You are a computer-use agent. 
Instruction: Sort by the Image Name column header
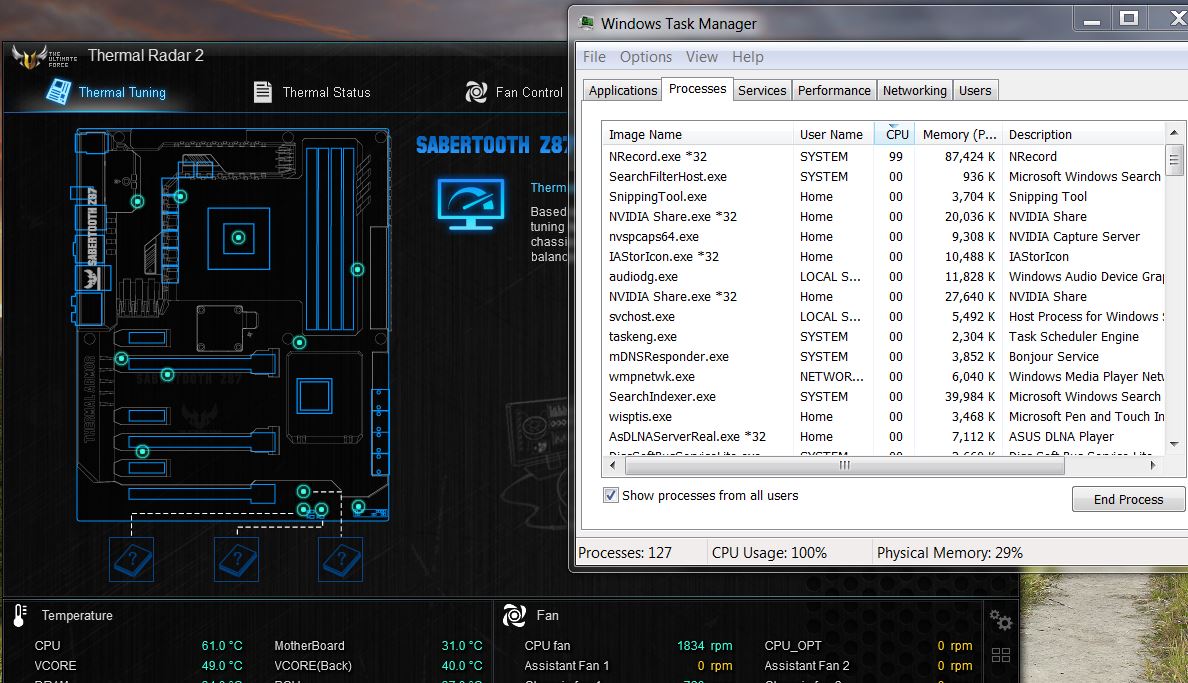click(698, 134)
